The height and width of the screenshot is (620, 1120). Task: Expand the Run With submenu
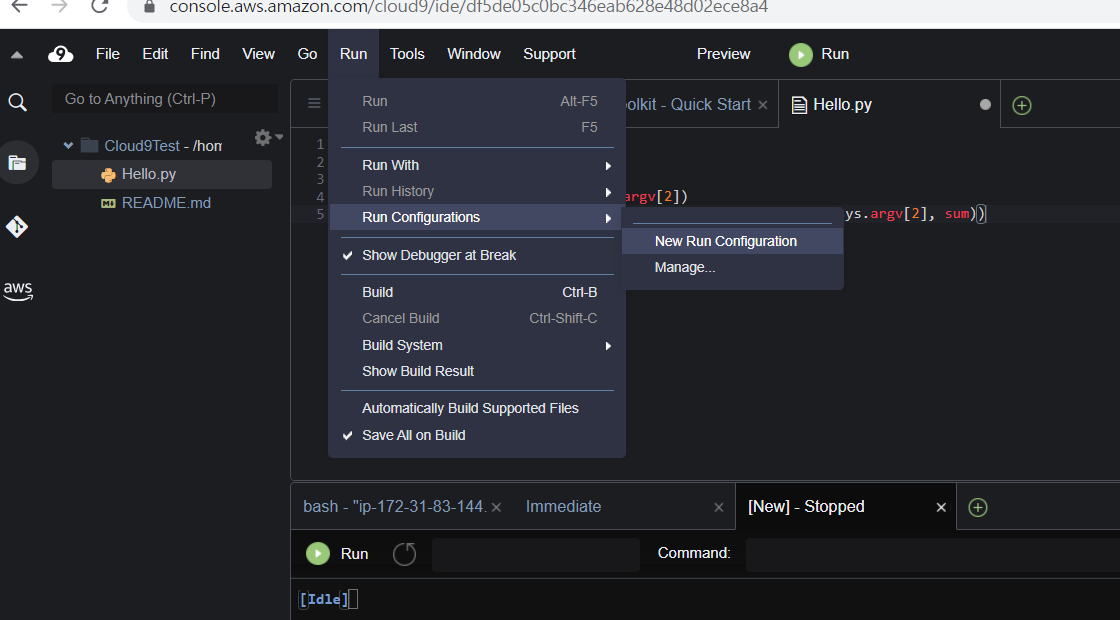pos(478,166)
